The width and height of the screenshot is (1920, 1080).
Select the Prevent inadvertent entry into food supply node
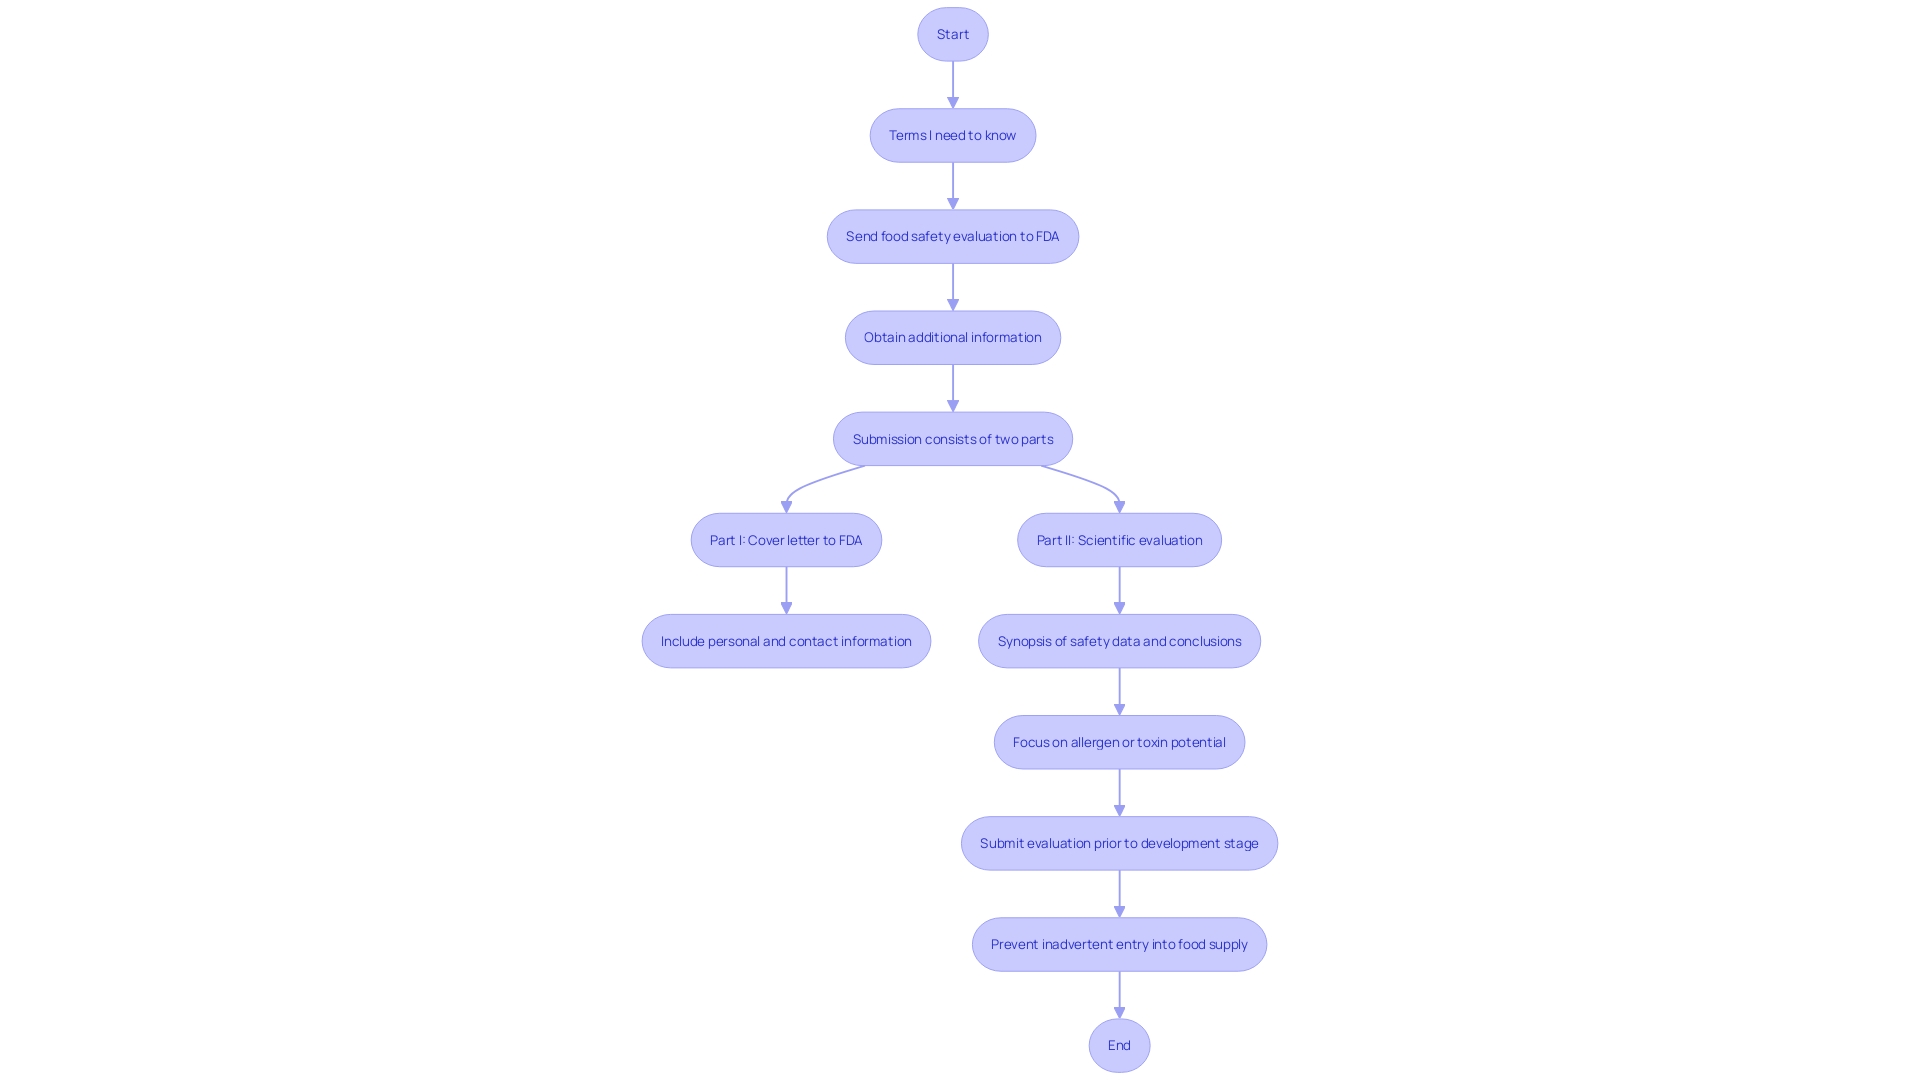pyautogui.click(x=1118, y=943)
